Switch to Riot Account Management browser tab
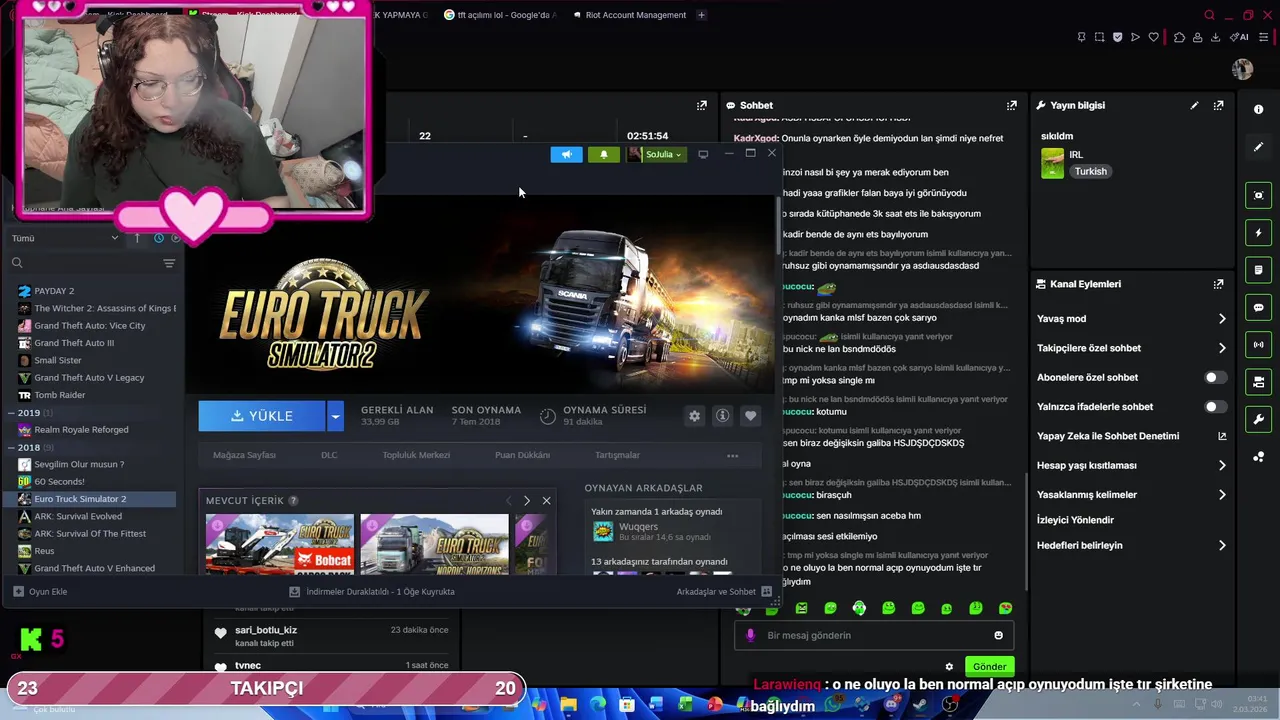 628,15
